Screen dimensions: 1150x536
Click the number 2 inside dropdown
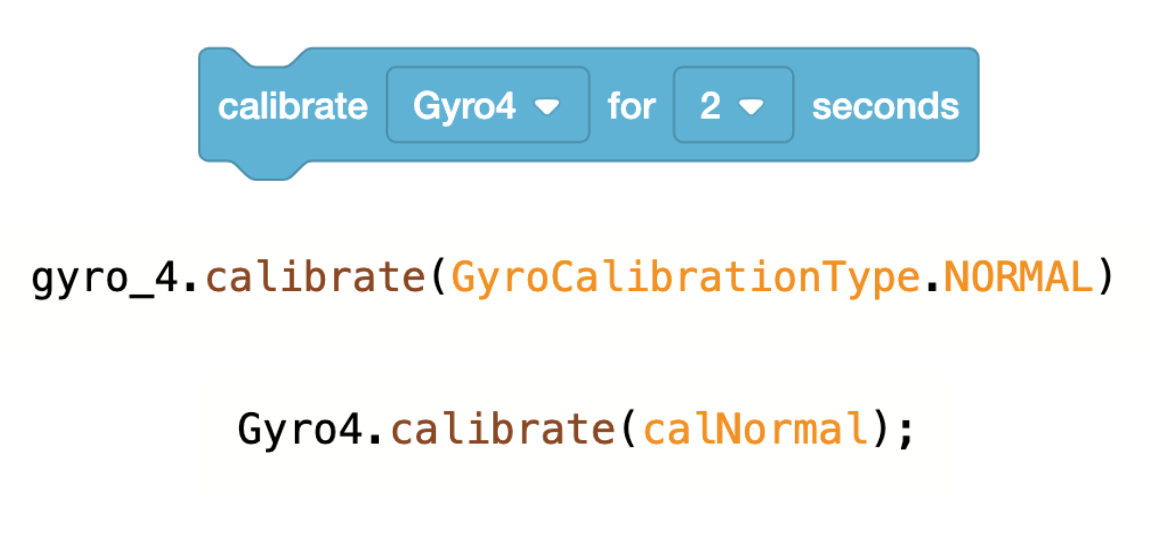tap(710, 106)
